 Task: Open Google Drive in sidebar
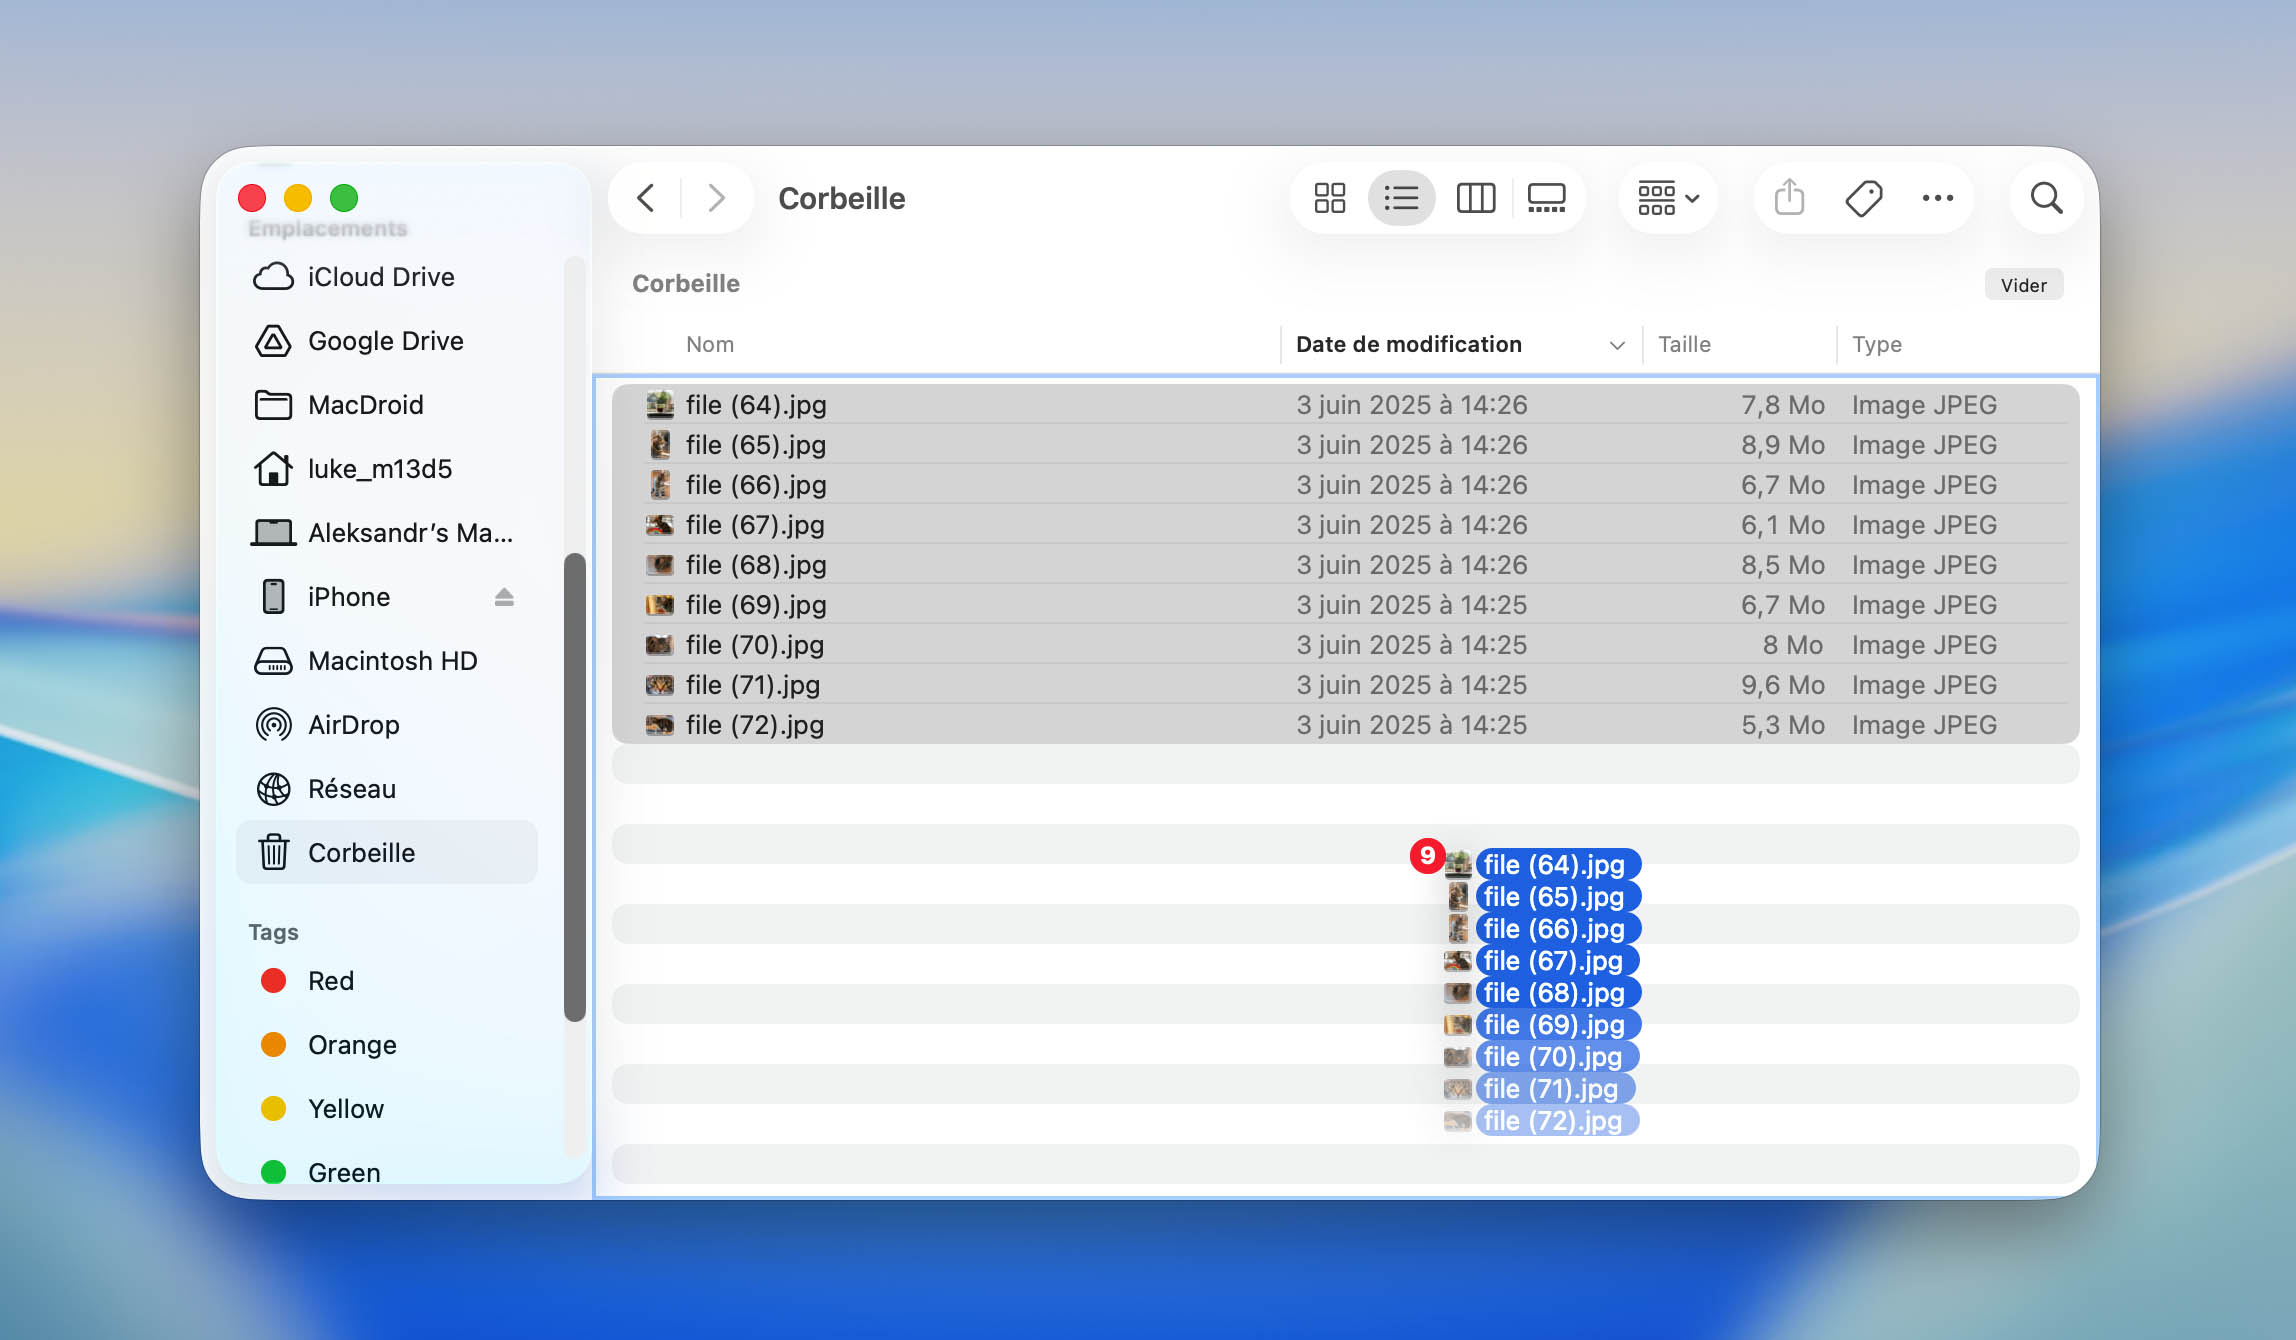coord(386,341)
